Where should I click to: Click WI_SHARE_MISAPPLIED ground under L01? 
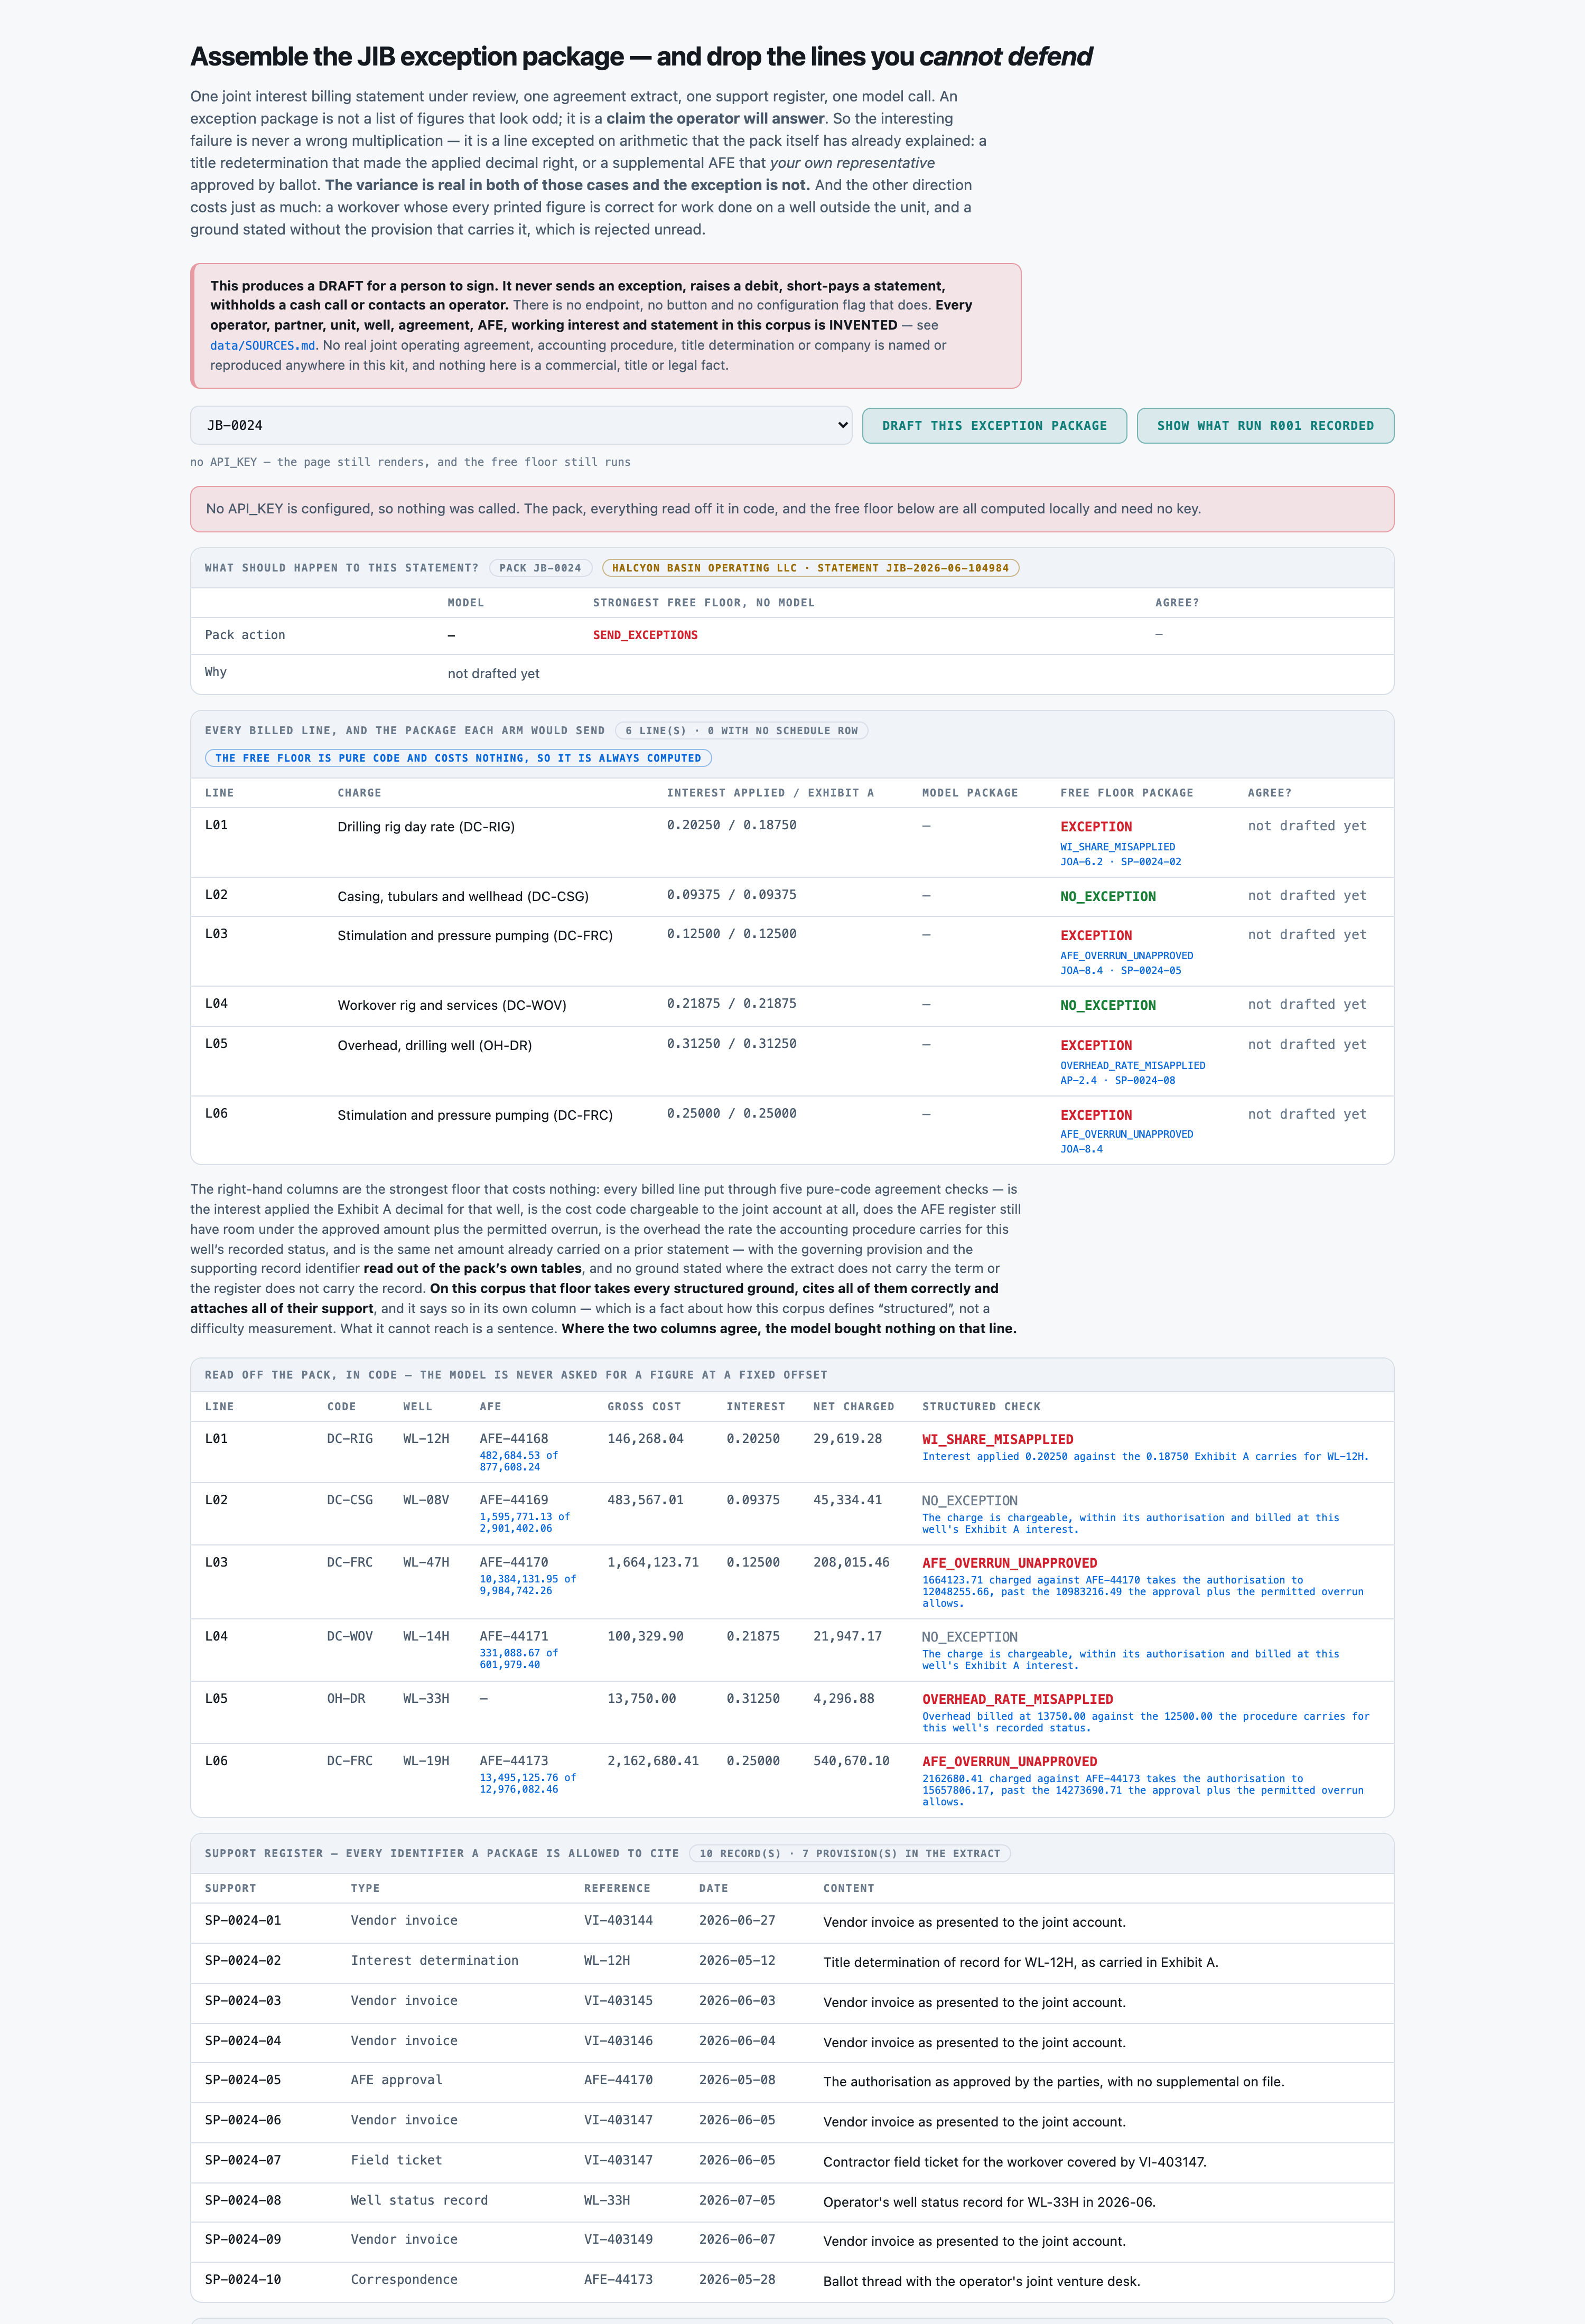1117,847
